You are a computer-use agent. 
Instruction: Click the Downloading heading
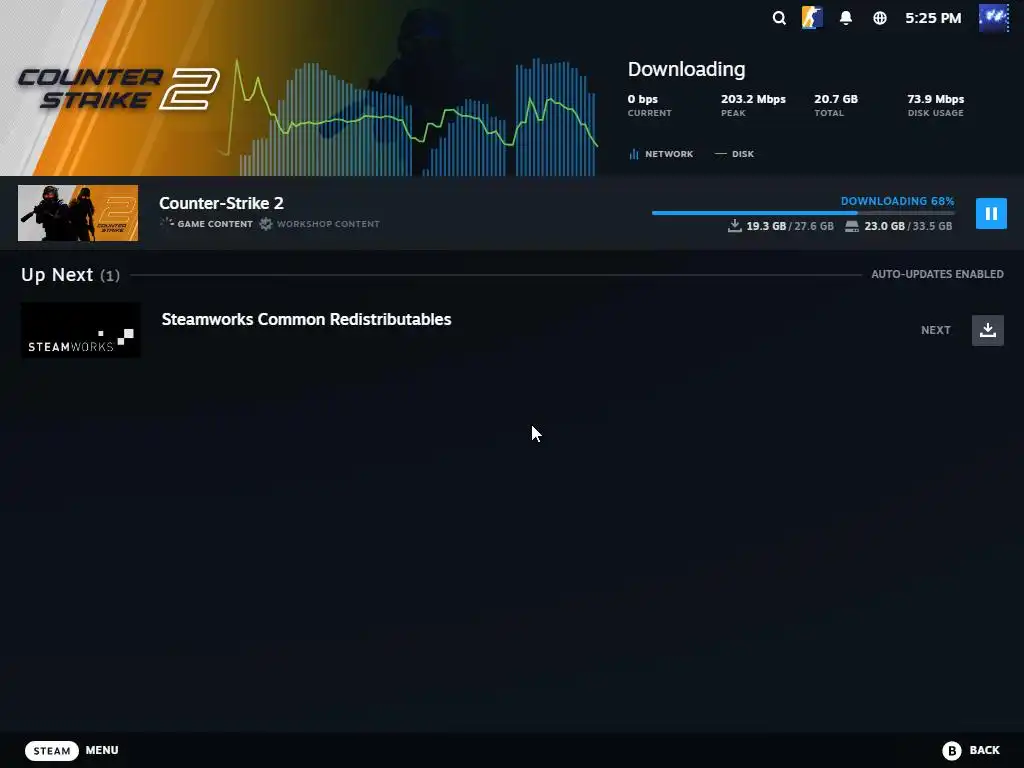[686, 69]
